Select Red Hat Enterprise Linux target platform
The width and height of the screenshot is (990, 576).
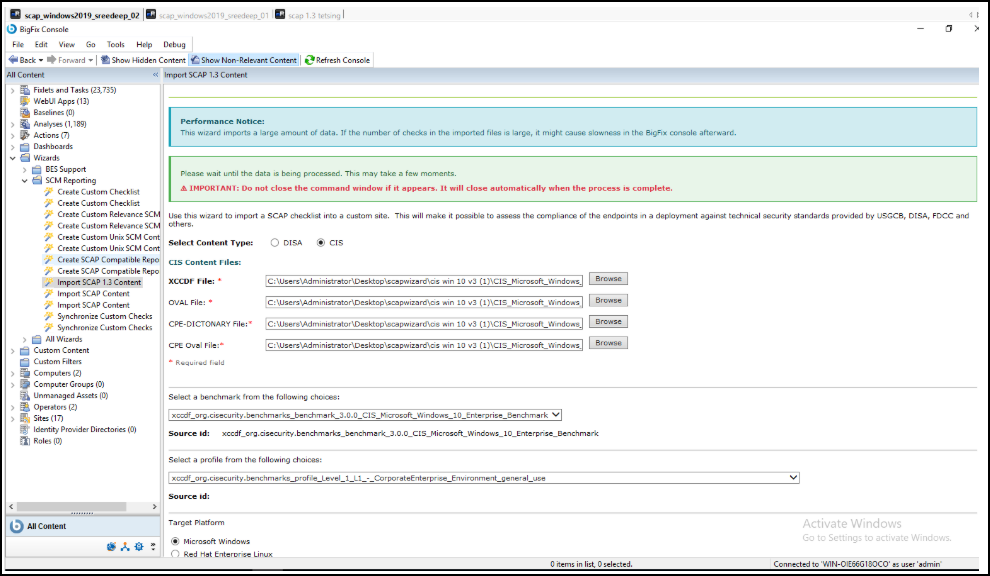tap(175, 553)
